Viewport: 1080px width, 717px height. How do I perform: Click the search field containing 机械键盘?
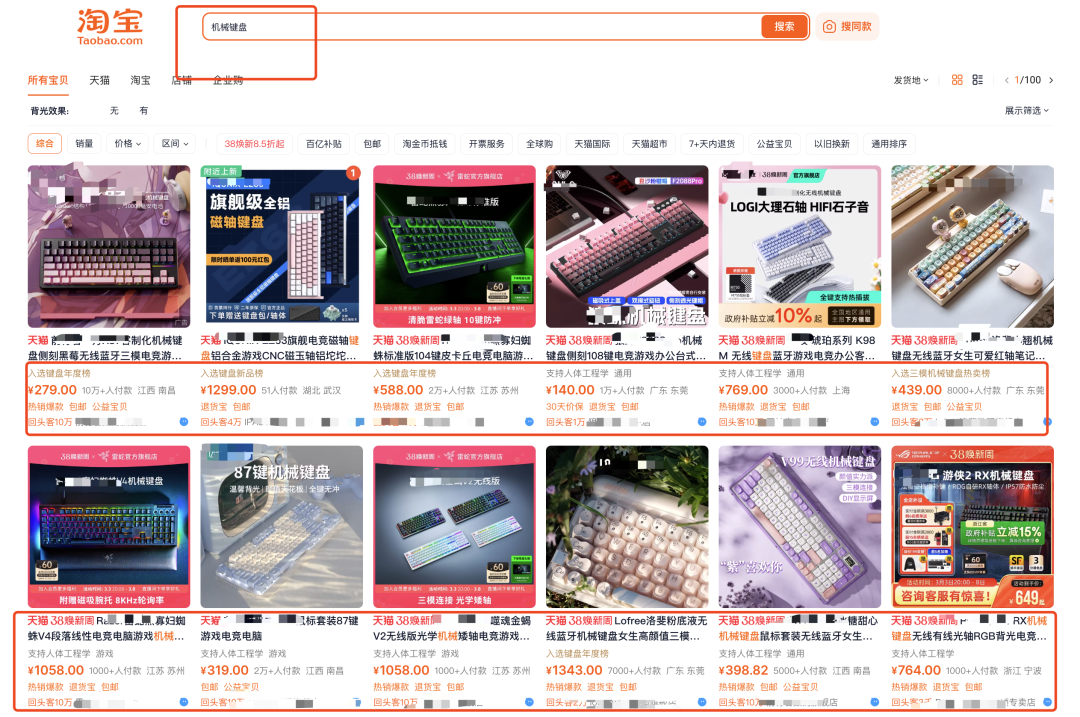482,27
